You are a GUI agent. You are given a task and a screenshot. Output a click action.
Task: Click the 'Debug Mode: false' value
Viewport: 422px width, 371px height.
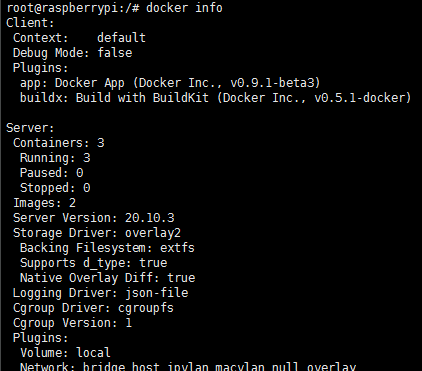pos(115,53)
